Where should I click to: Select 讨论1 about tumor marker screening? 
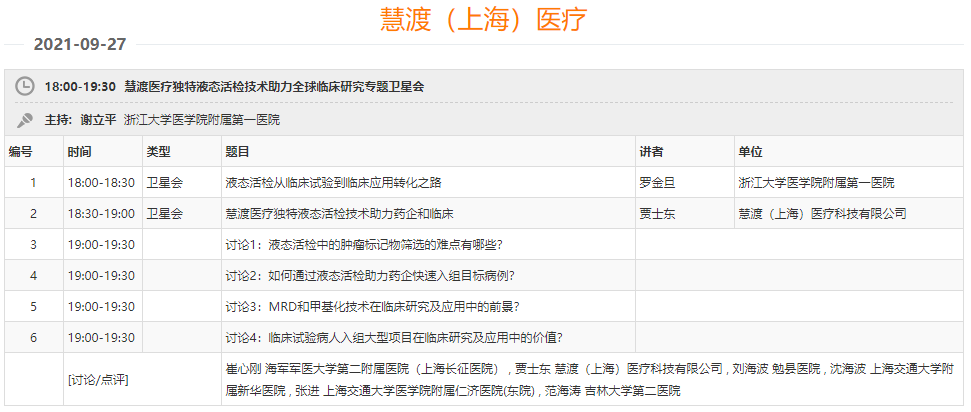tap(364, 245)
